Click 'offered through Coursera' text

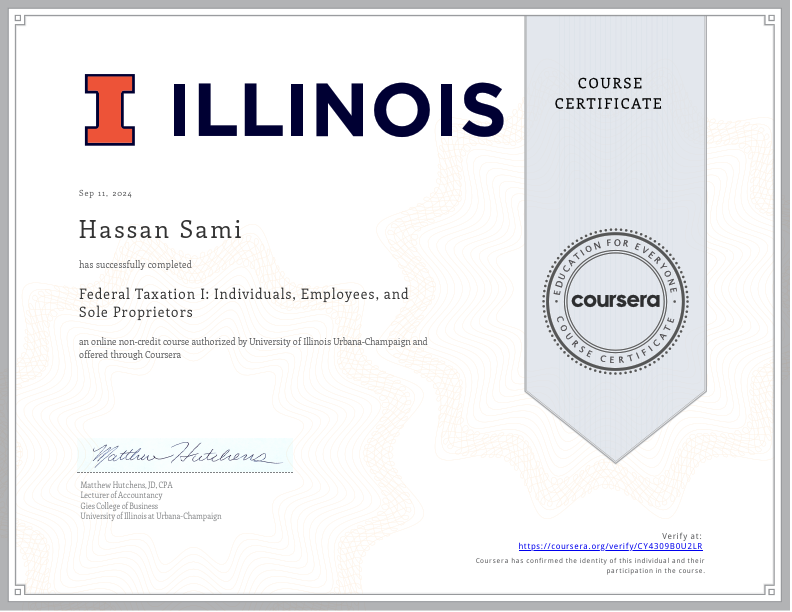(130, 355)
